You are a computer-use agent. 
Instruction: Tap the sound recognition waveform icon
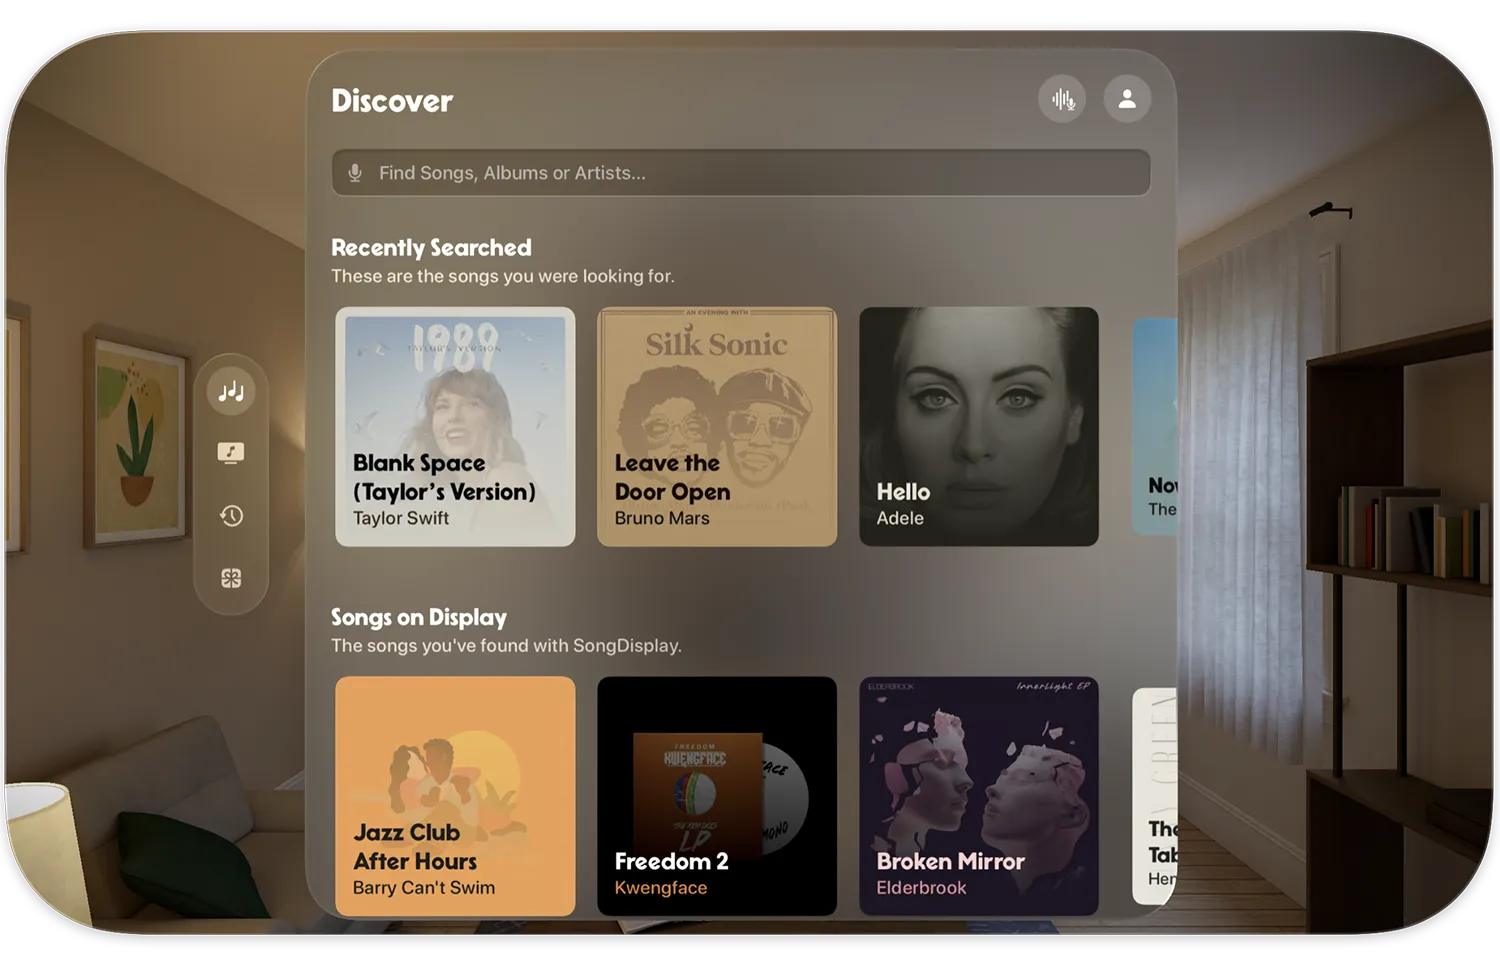tap(1062, 99)
